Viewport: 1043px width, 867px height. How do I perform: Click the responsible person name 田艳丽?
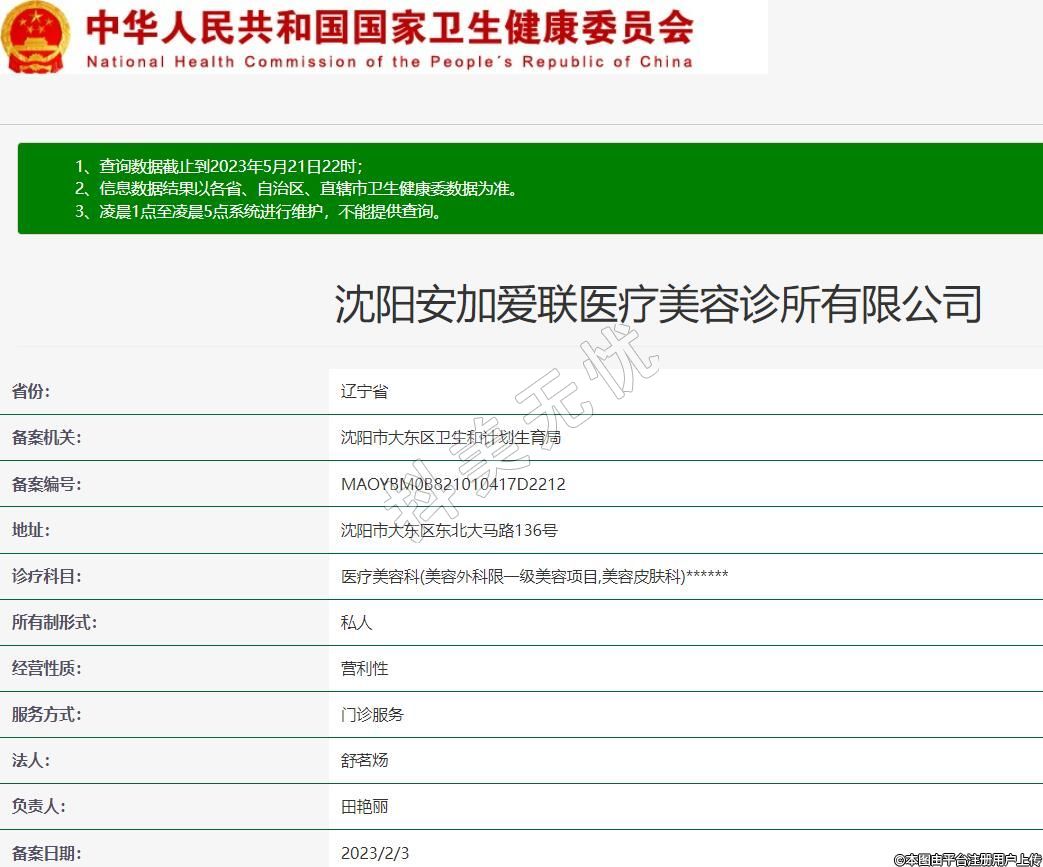(364, 806)
